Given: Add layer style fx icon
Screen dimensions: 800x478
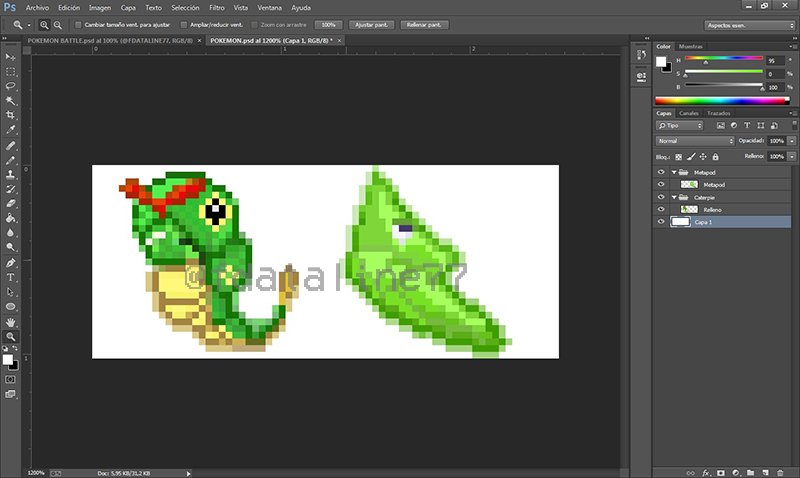Looking at the screenshot, I should click(x=706, y=473).
